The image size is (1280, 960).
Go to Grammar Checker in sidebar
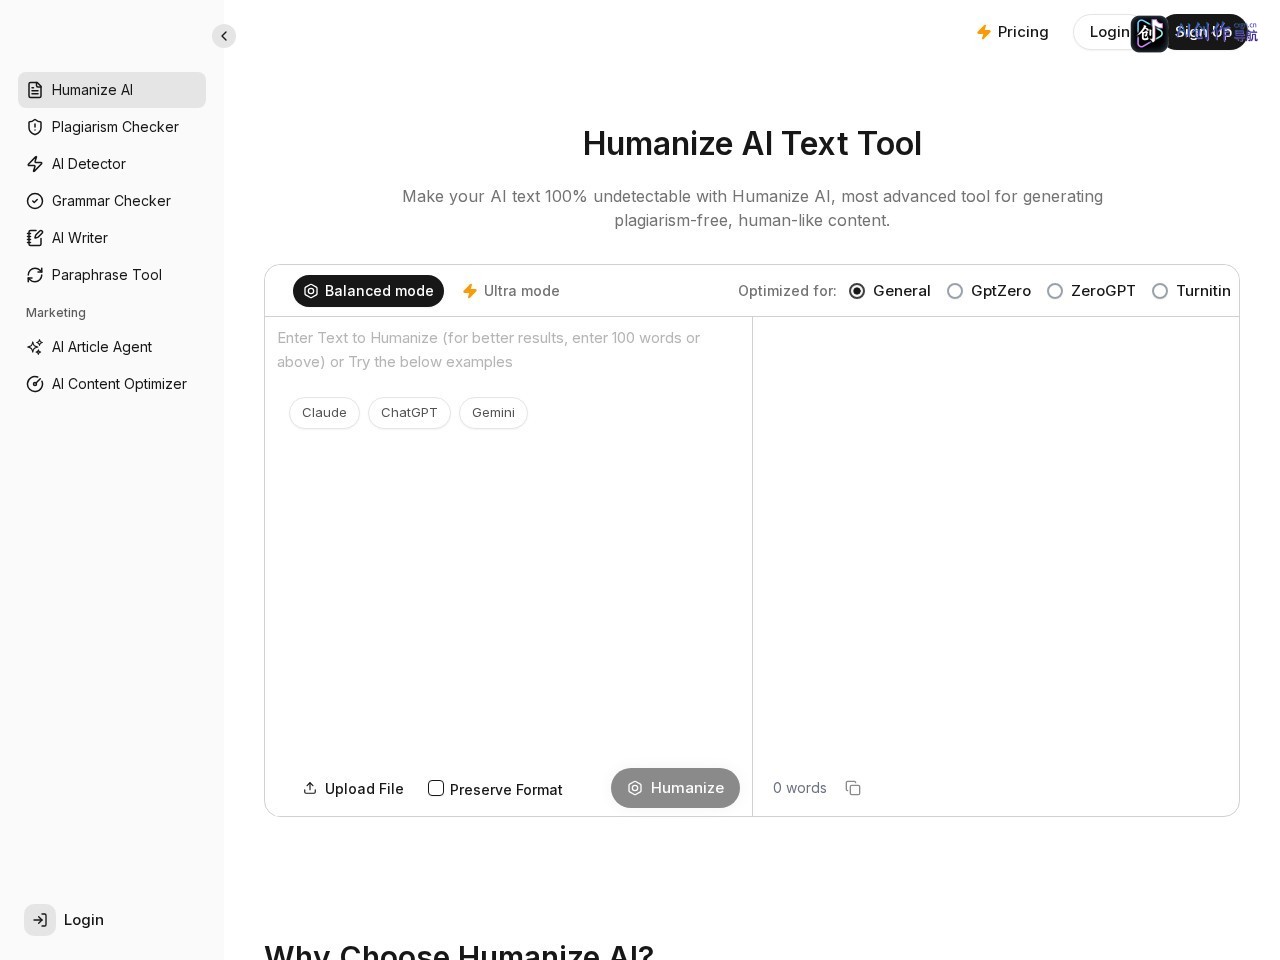(112, 201)
